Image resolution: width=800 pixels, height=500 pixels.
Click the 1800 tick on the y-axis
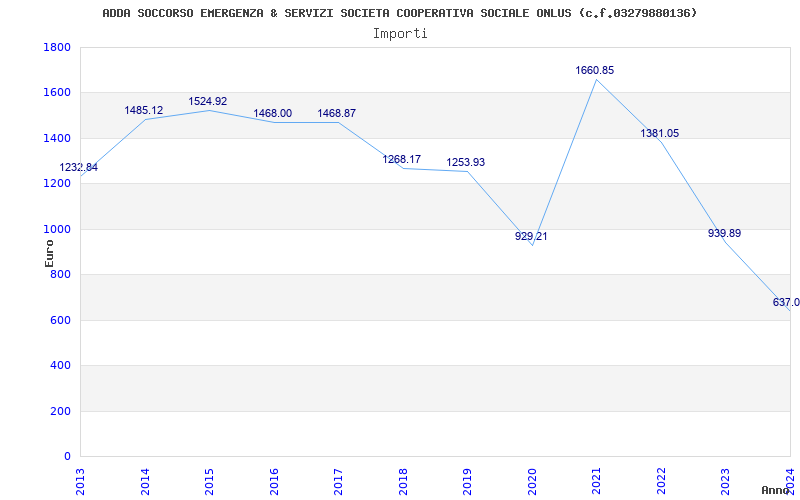[x=57, y=48]
